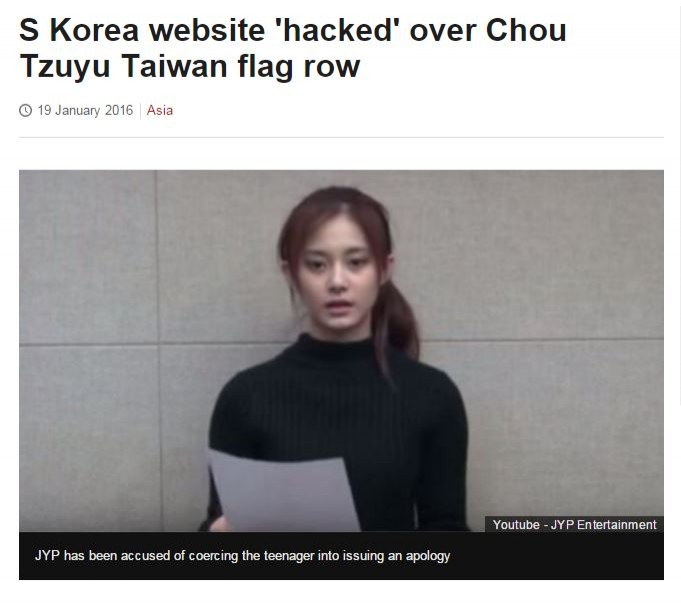Click 'JYP' at the caption's beginning
The height and width of the screenshot is (605, 681).
point(47,555)
